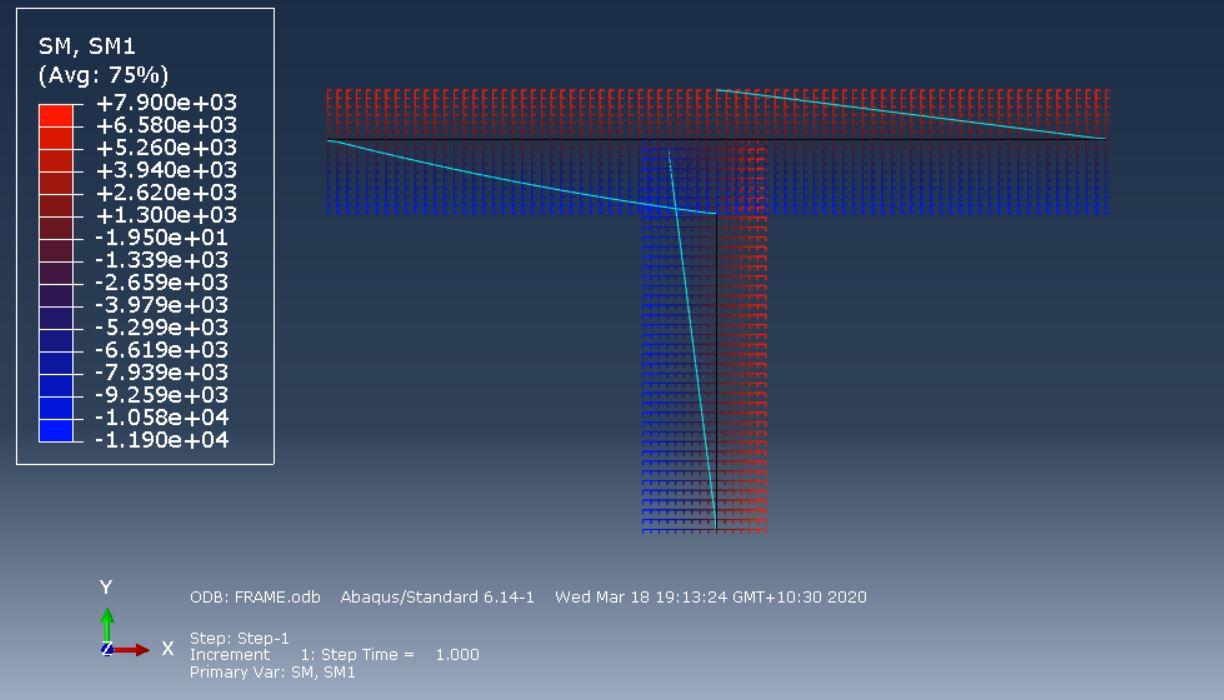
Task: Click the X label on the view triad
Action: pyautogui.click(x=167, y=647)
